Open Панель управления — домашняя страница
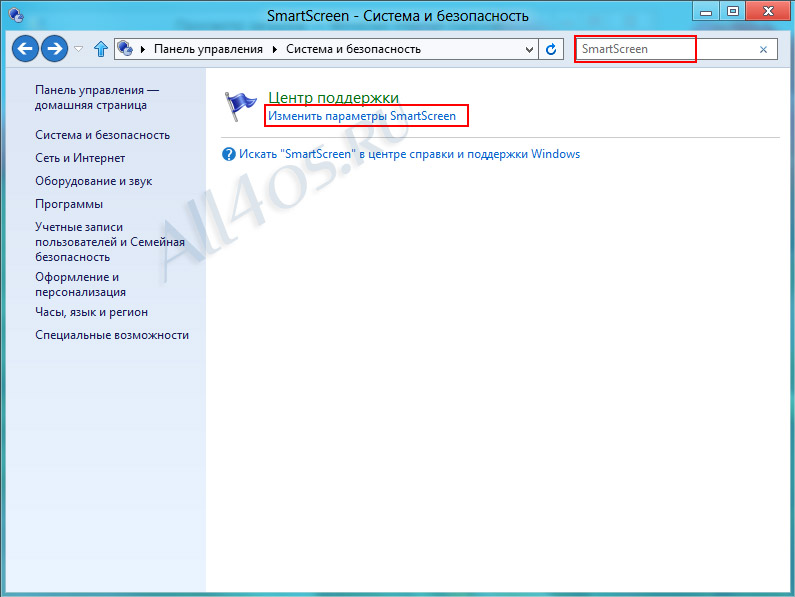 coord(97,97)
